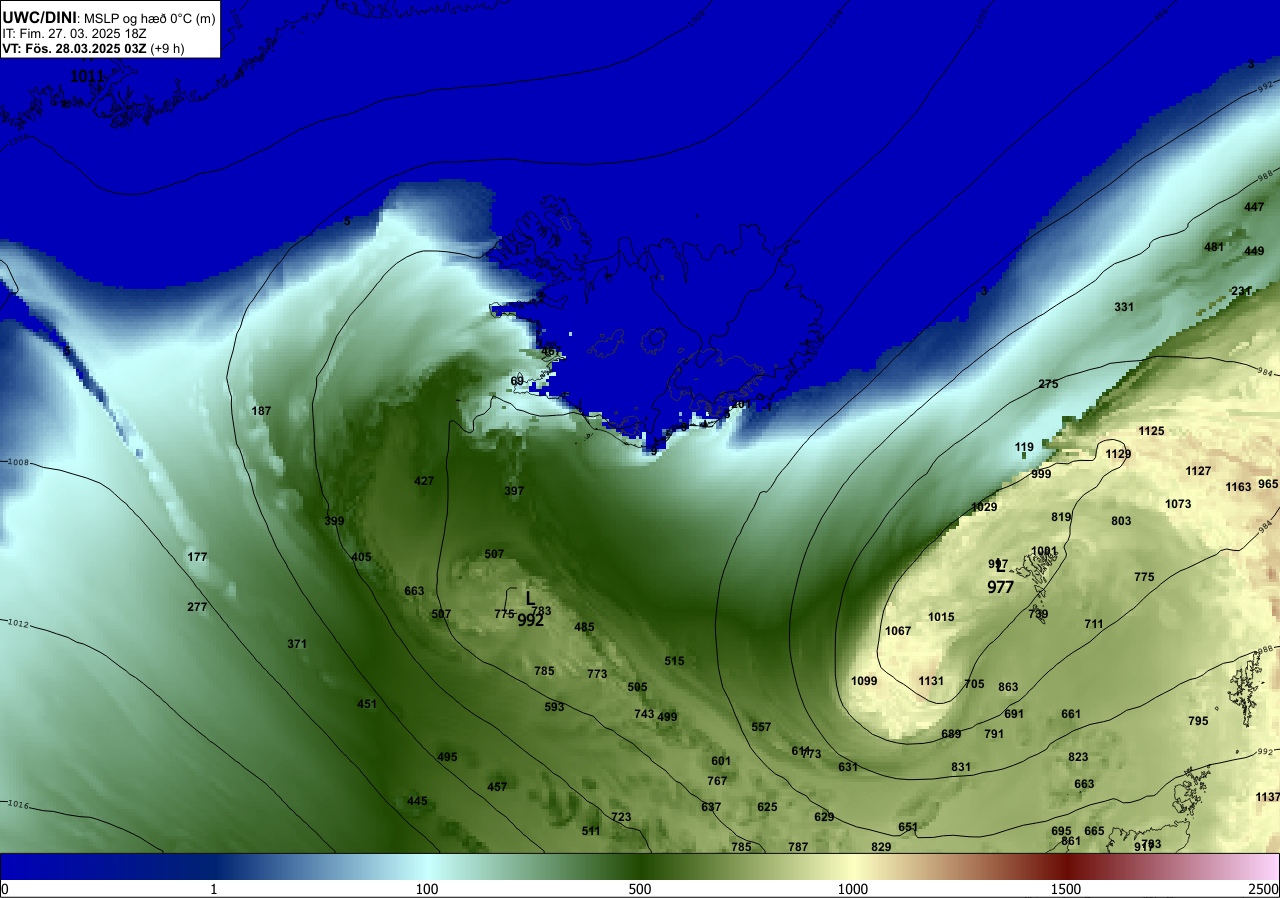
Task: Click the 743 height value
Action: tap(644, 714)
